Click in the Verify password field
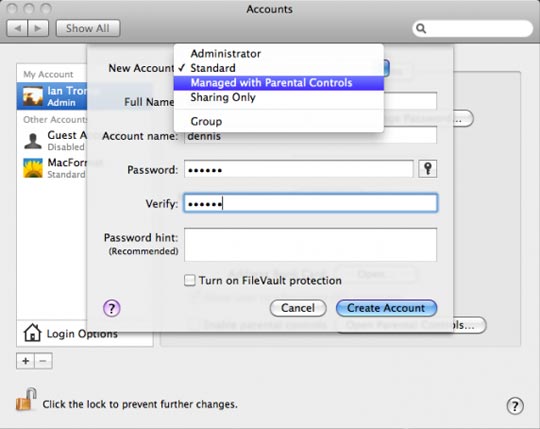Screen dimensions: 540x429 coord(311,203)
